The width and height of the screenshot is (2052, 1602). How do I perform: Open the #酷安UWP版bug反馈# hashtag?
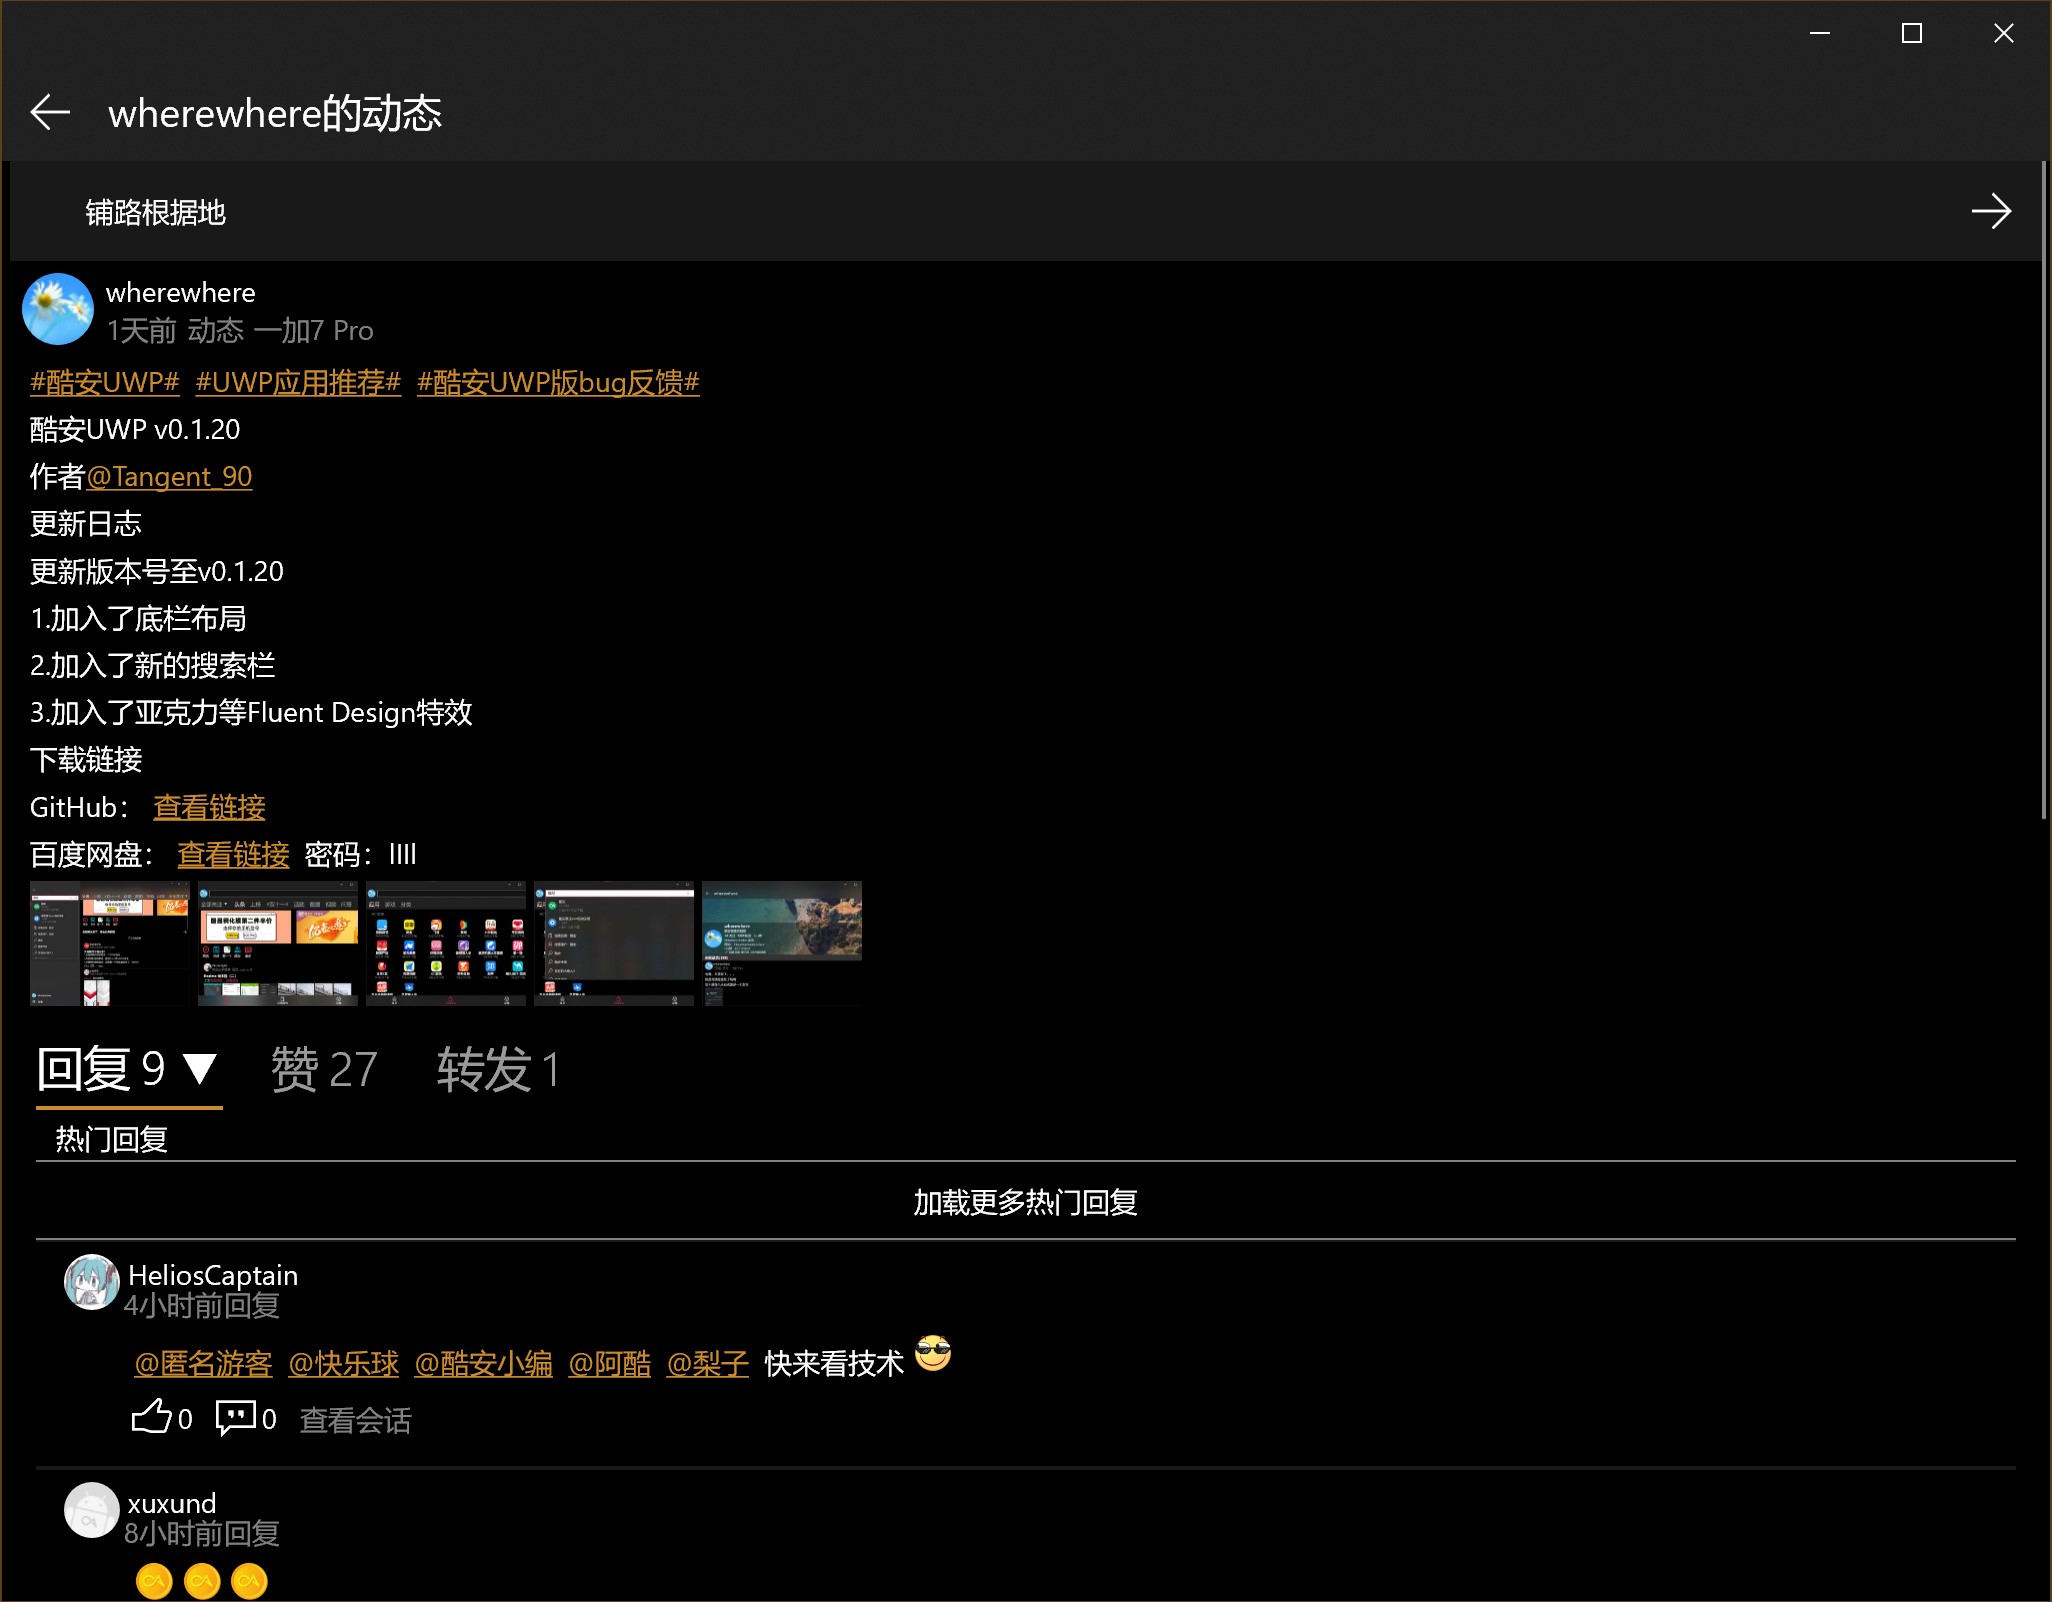[558, 382]
